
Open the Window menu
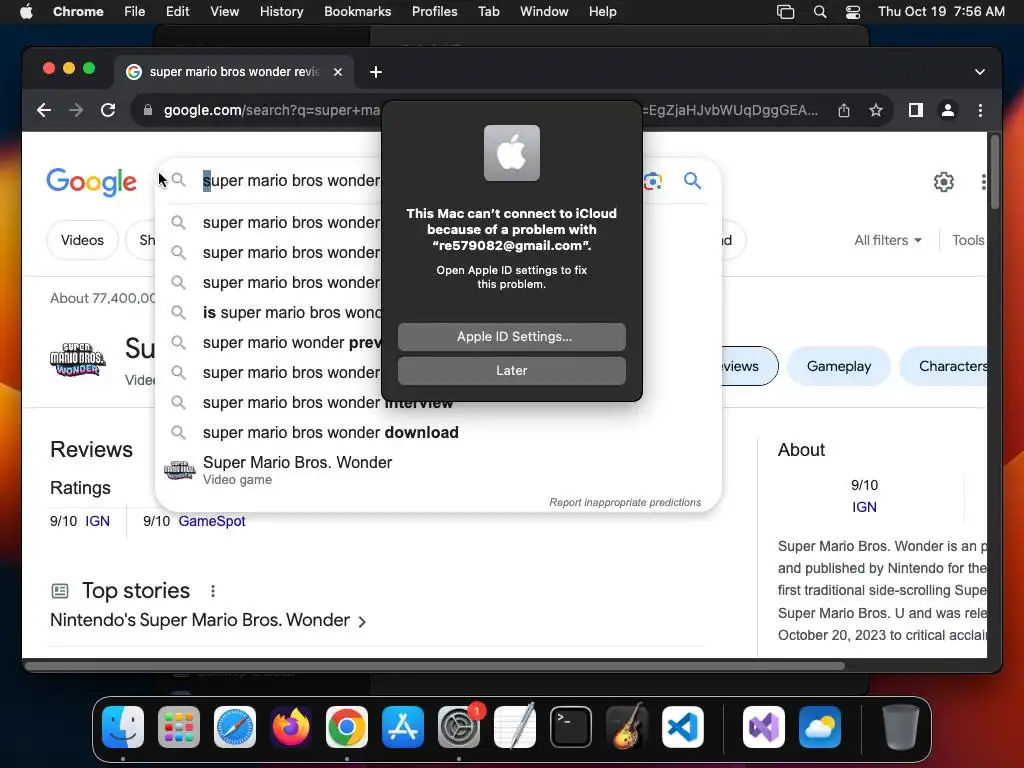point(544,11)
